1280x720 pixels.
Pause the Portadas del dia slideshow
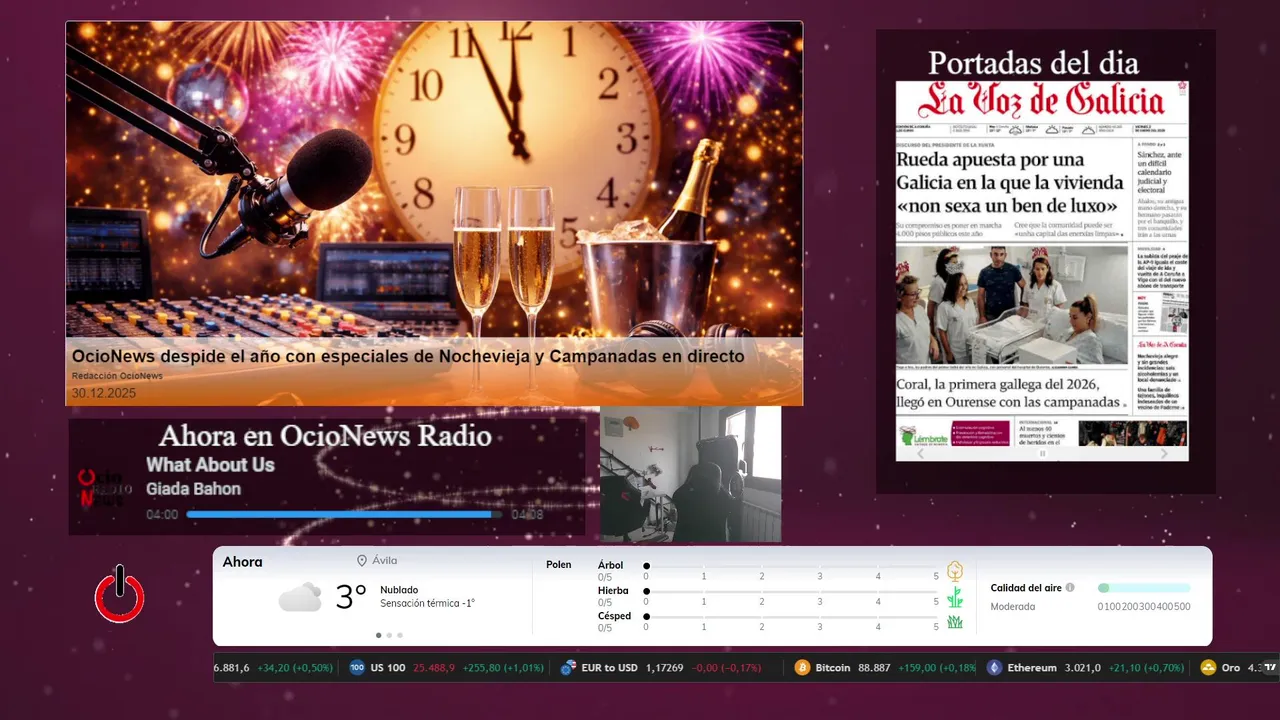1042,454
